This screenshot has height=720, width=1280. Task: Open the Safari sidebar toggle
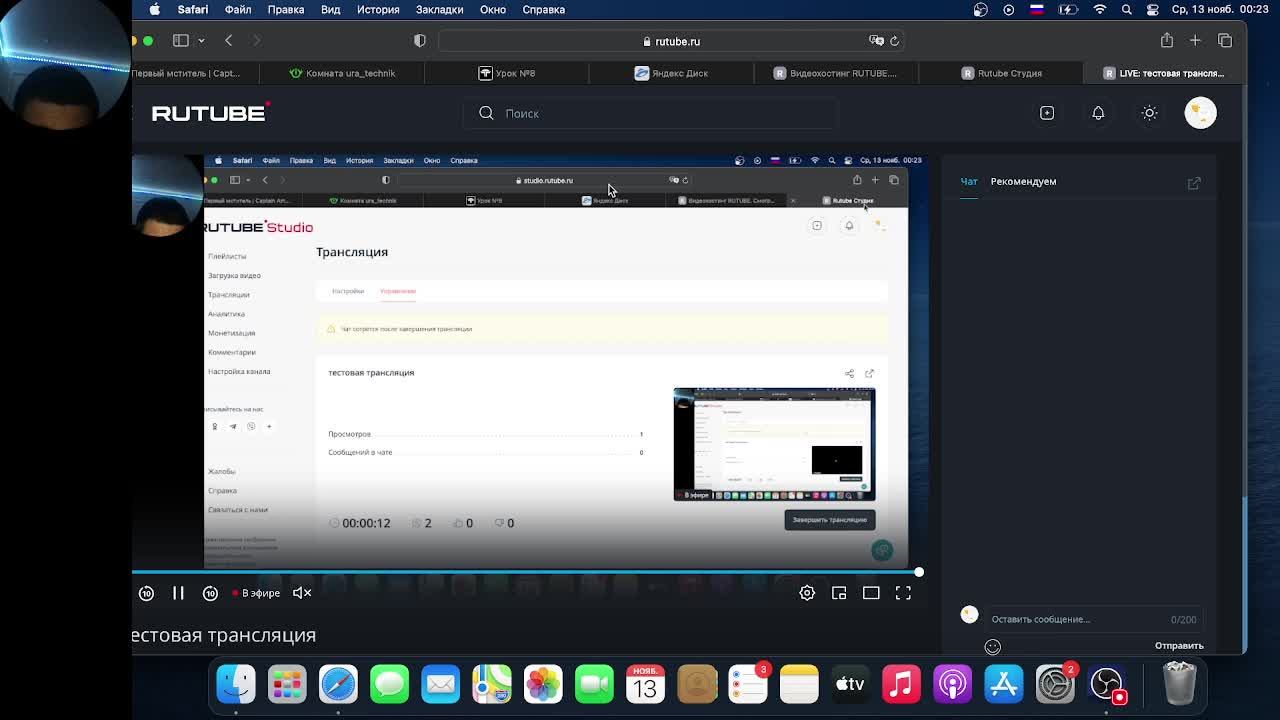pyautogui.click(x=181, y=40)
